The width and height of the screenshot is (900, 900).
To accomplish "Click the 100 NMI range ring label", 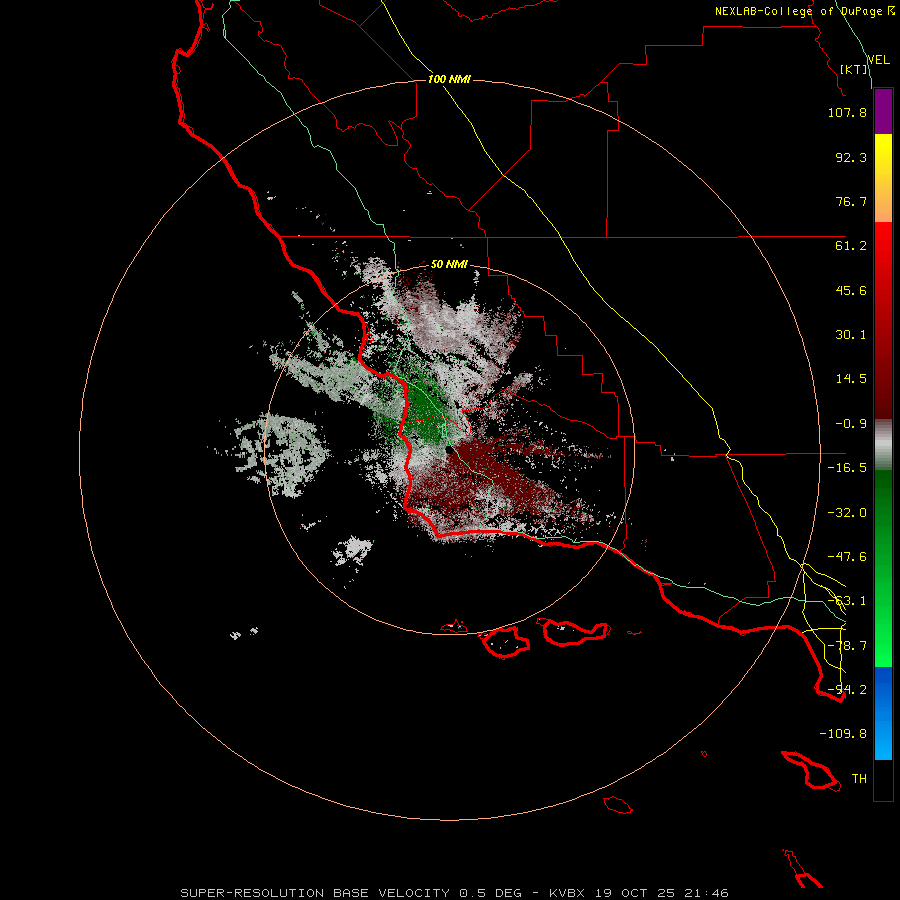I will [x=449, y=79].
